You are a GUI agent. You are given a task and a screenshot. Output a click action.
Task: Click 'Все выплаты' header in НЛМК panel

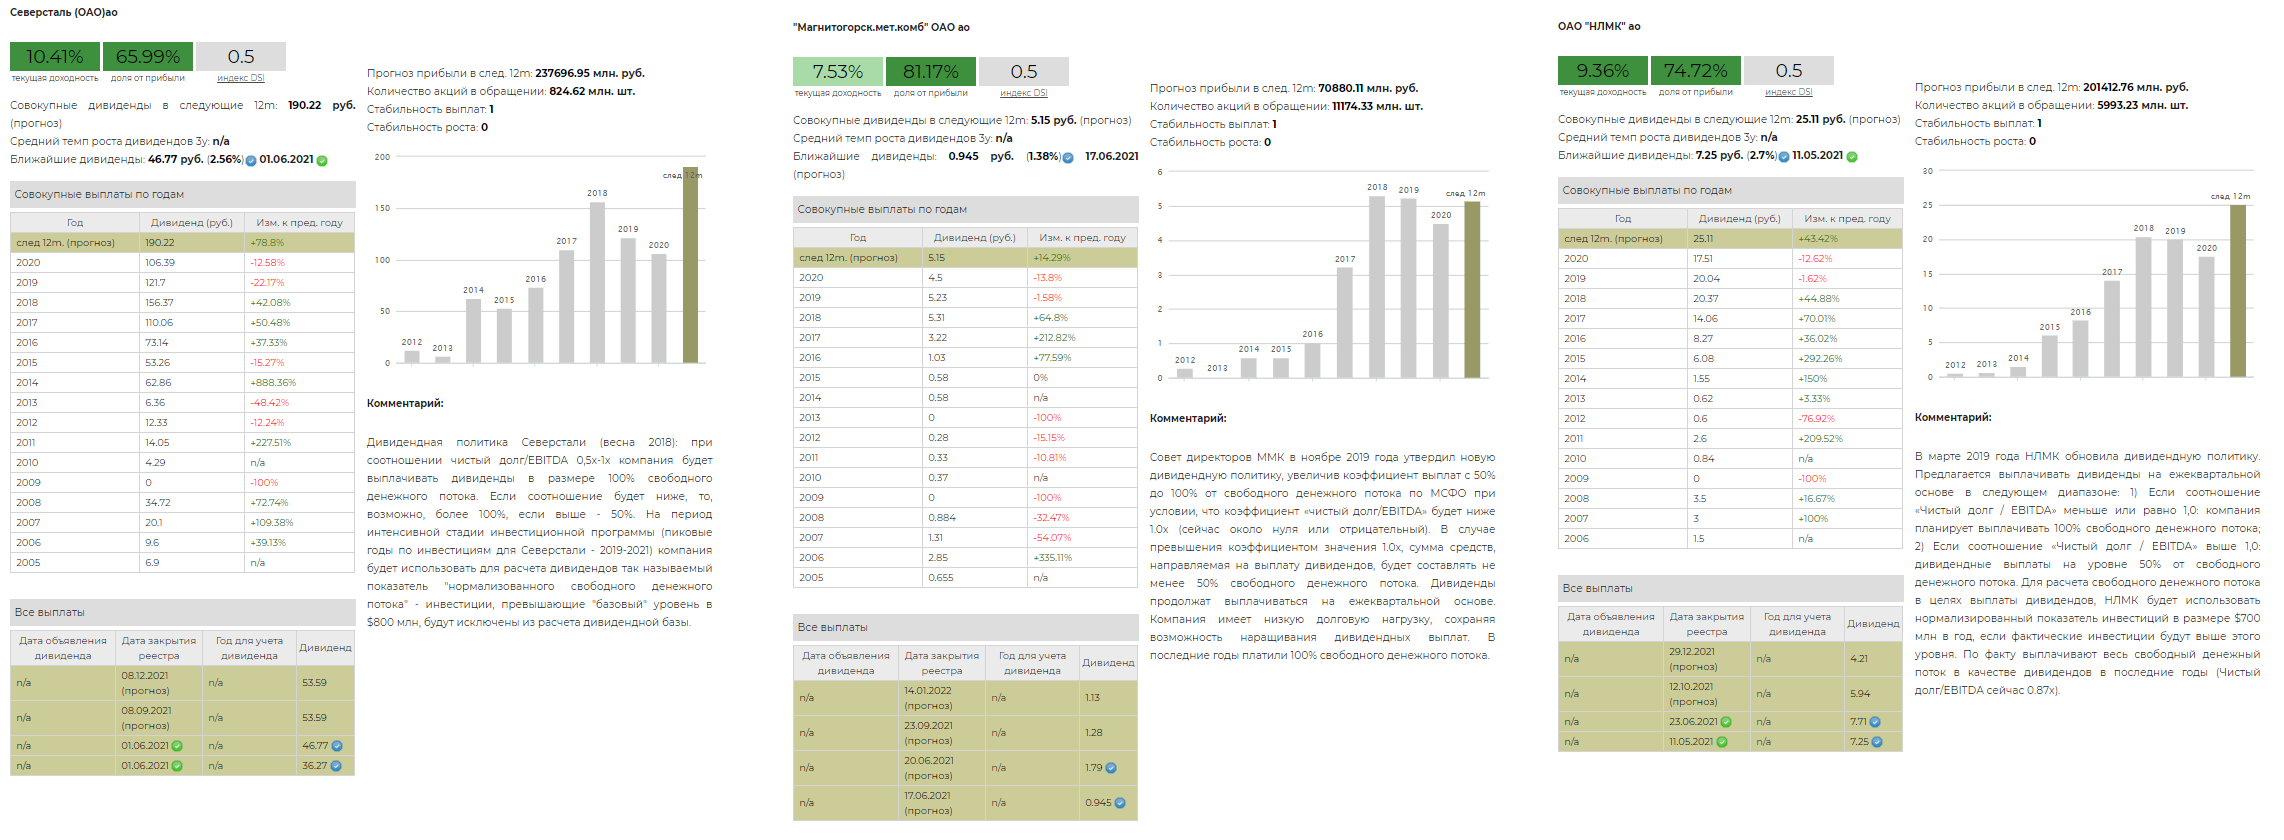coord(1731,588)
